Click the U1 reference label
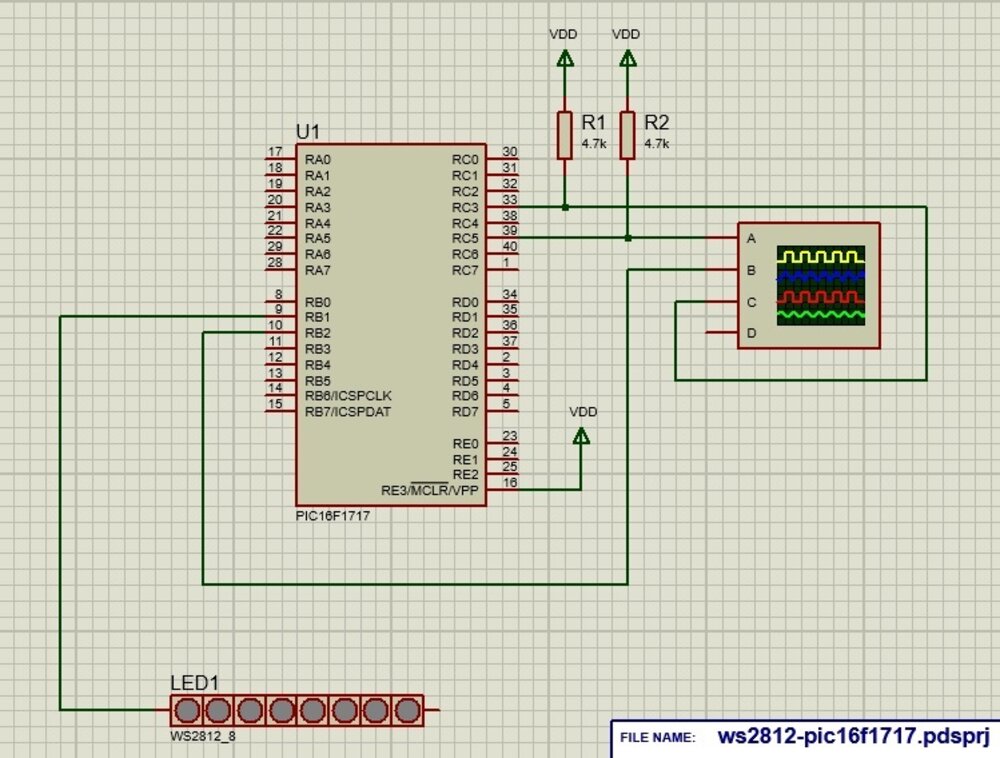Screen dimensions: 1000x758 [x=308, y=132]
